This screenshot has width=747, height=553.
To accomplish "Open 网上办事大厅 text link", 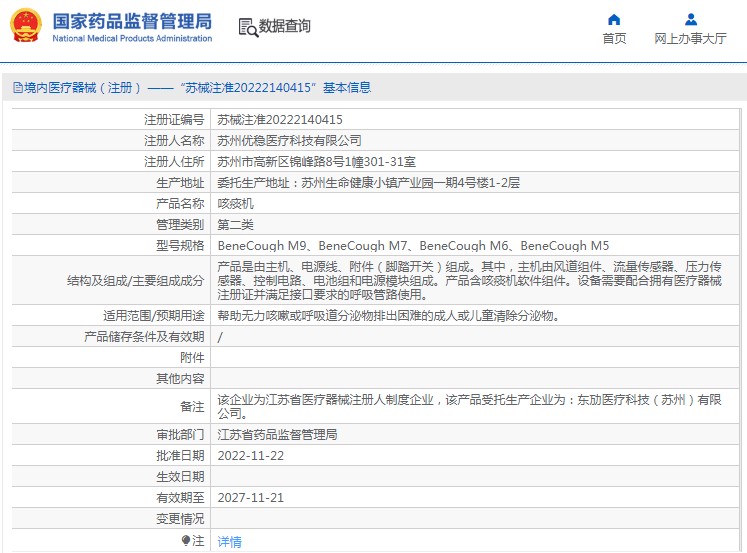I will 690,39.
